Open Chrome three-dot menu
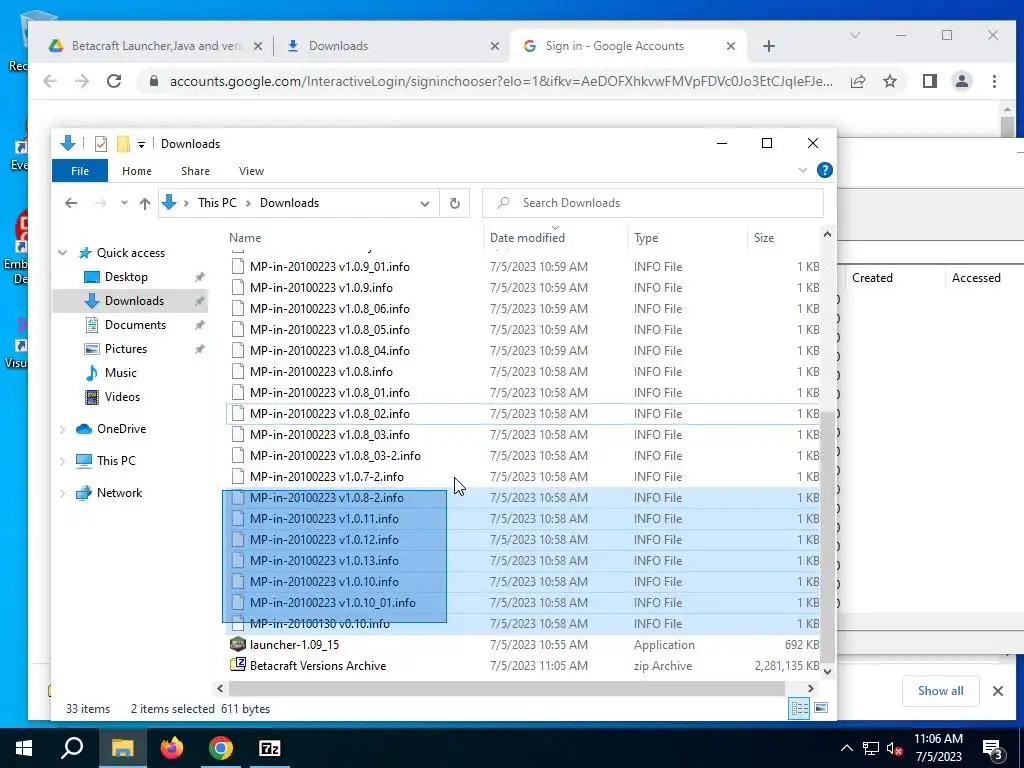Image resolution: width=1024 pixels, height=768 pixels. coord(994,81)
